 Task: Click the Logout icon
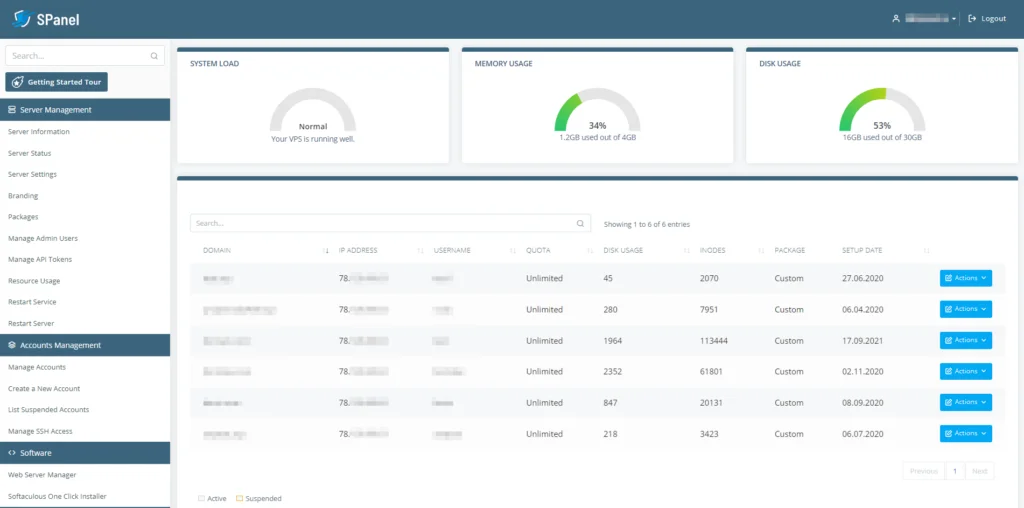[x=972, y=18]
